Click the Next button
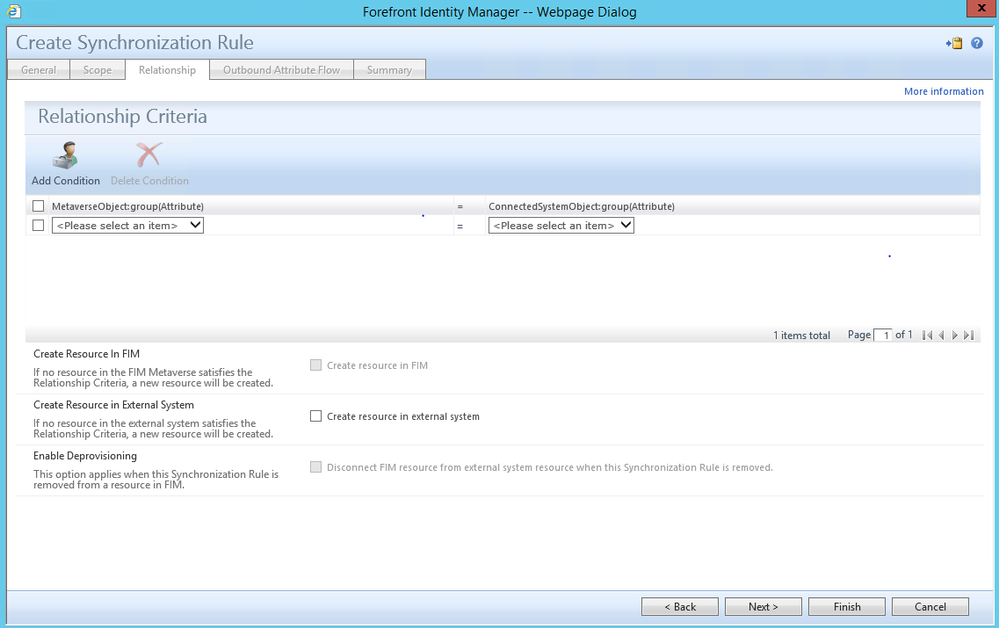Image resolution: width=999 pixels, height=628 pixels. point(763,607)
